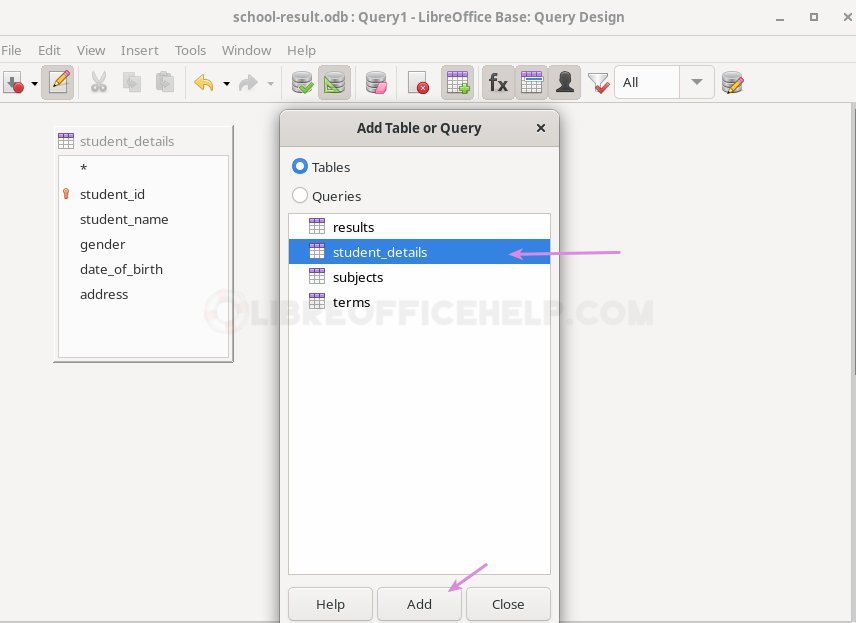The image size is (856, 623).
Task: Open the View menu
Action: (91, 50)
